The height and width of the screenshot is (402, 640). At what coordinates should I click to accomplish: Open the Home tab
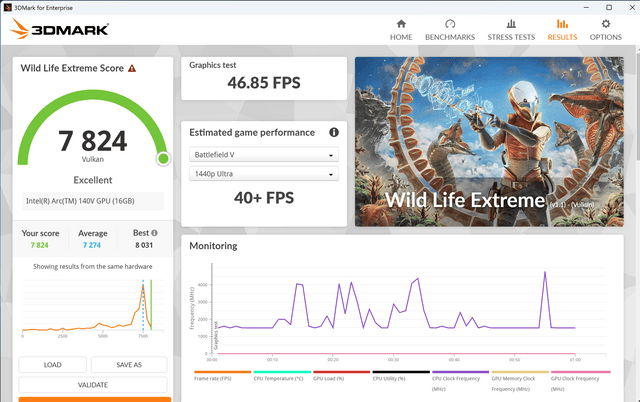pos(401,30)
